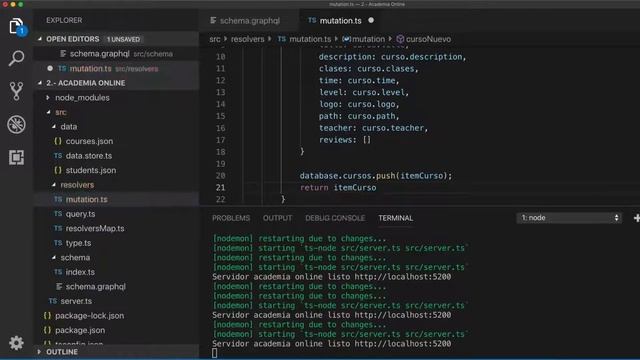Click 'reviews: []' code line

pyautogui.click(x=345, y=140)
